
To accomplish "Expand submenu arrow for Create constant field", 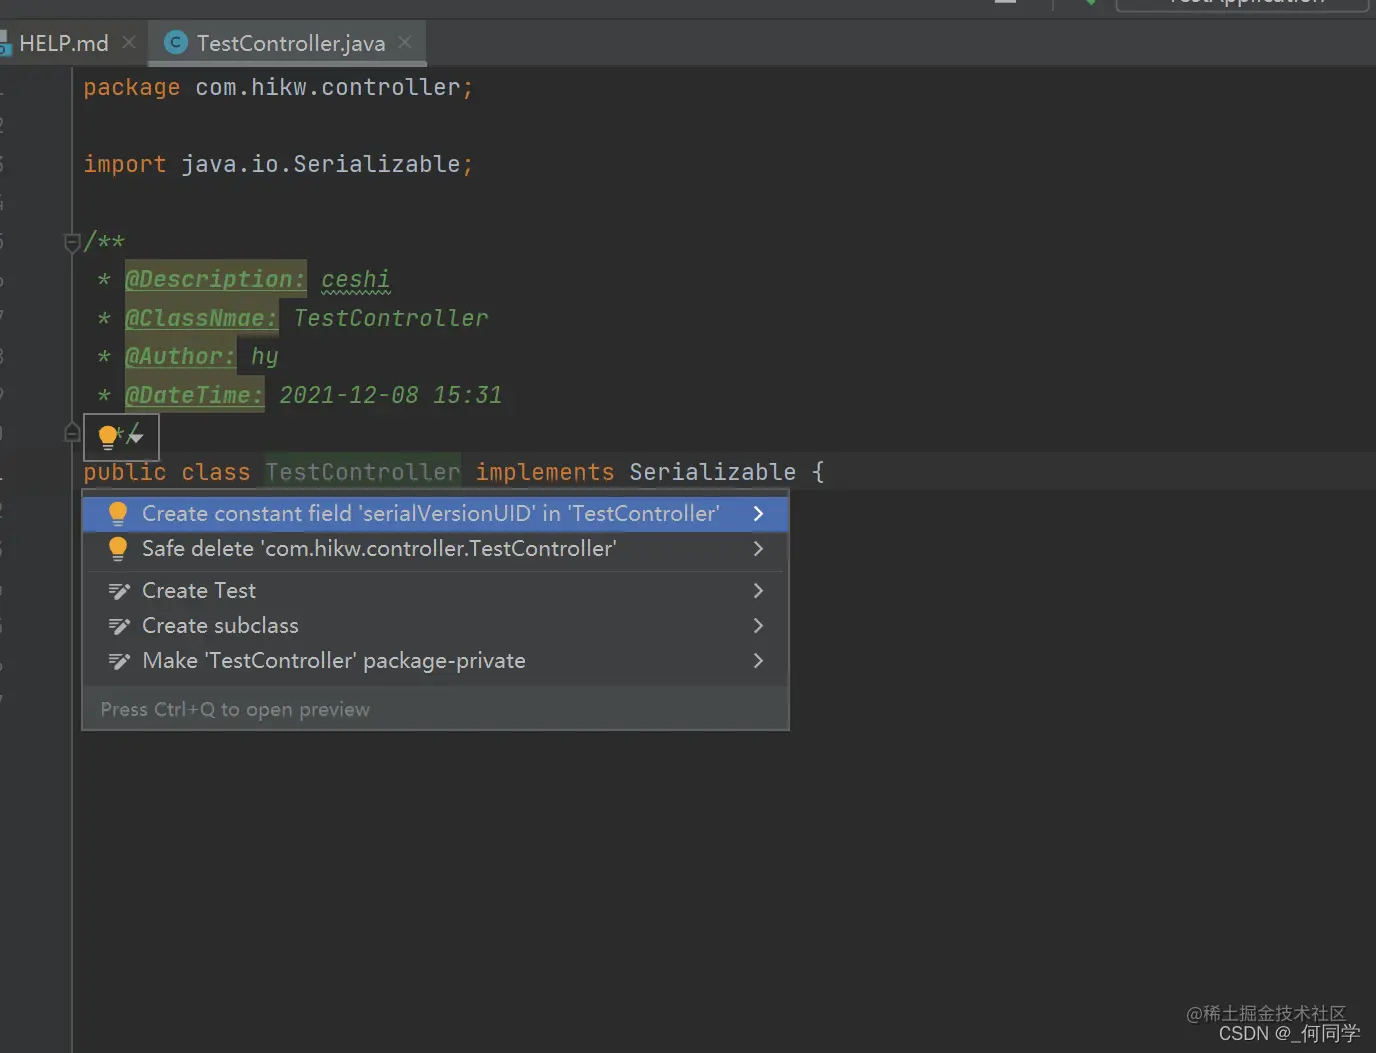I will click(758, 513).
